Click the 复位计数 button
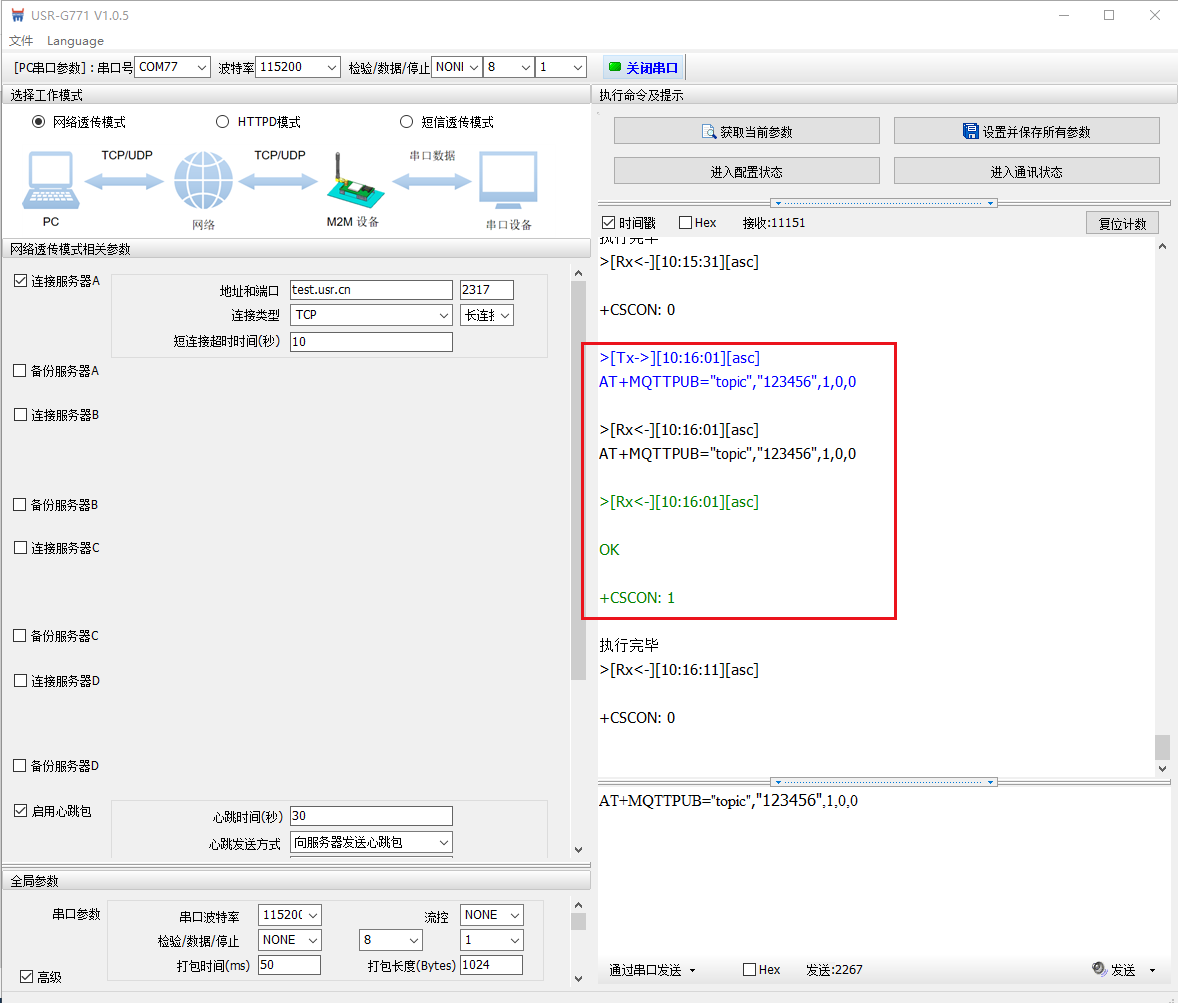The height and width of the screenshot is (1003, 1178). pyautogui.click(x=1121, y=223)
